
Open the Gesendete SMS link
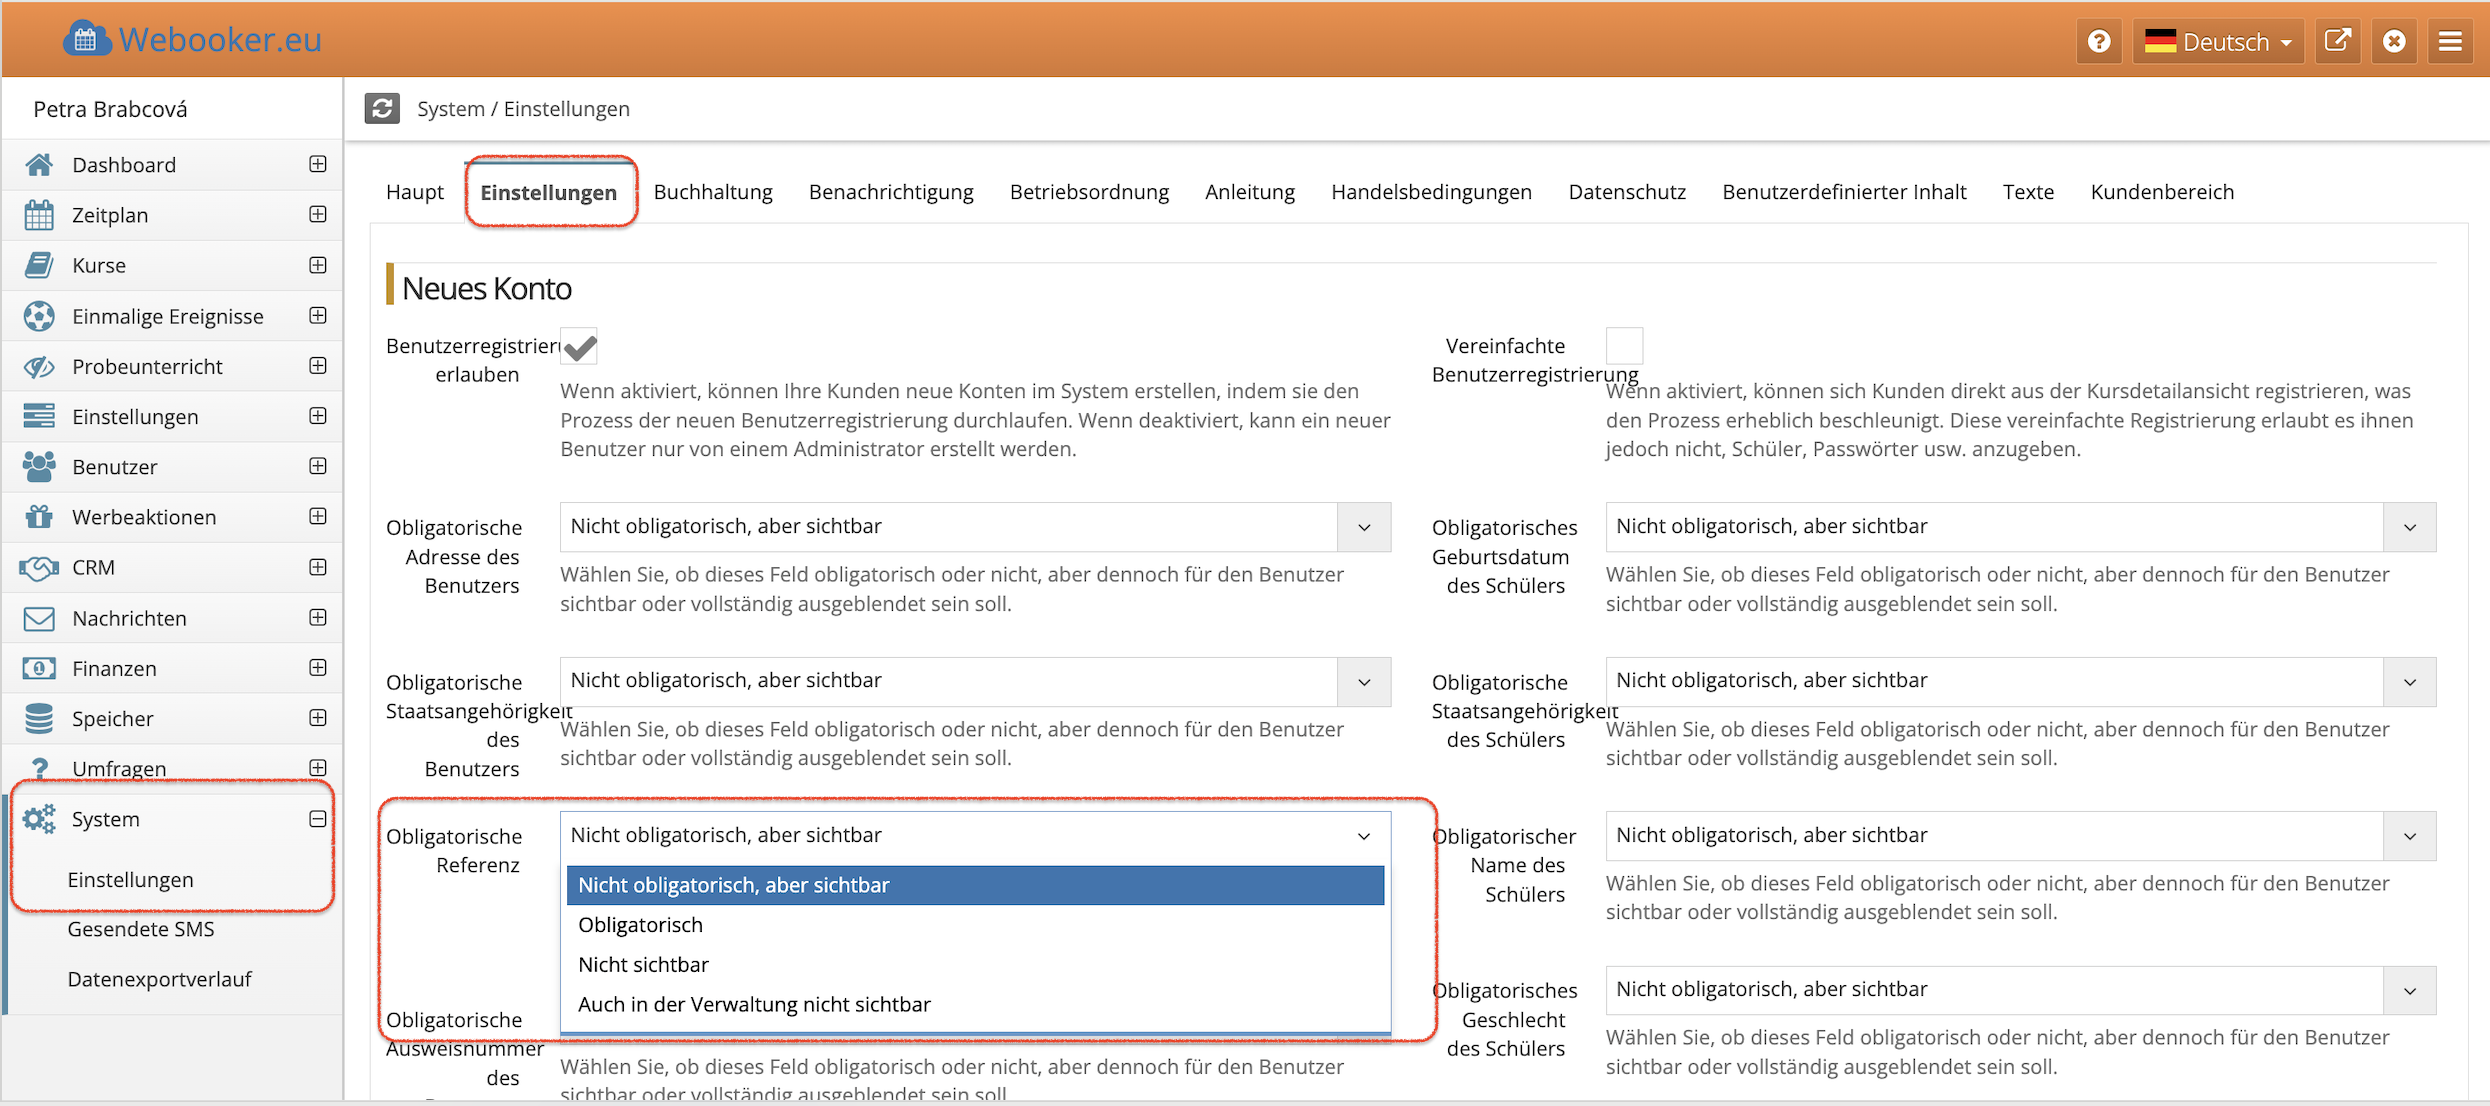pyautogui.click(x=141, y=929)
